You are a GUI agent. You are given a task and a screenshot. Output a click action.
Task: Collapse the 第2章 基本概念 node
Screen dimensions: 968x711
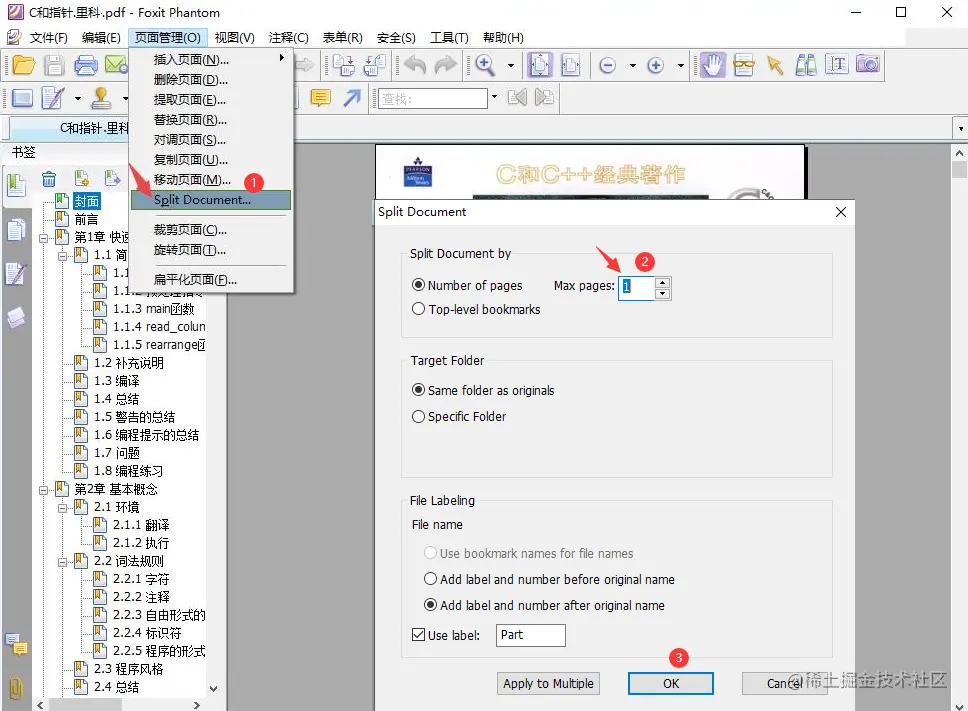click(x=43, y=491)
